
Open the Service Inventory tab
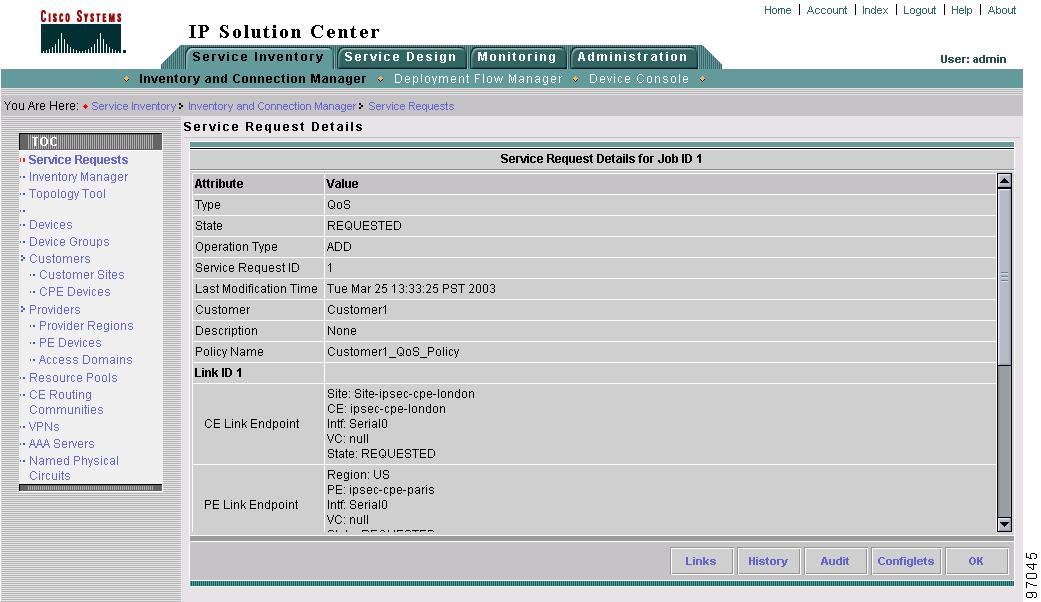pos(258,57)
